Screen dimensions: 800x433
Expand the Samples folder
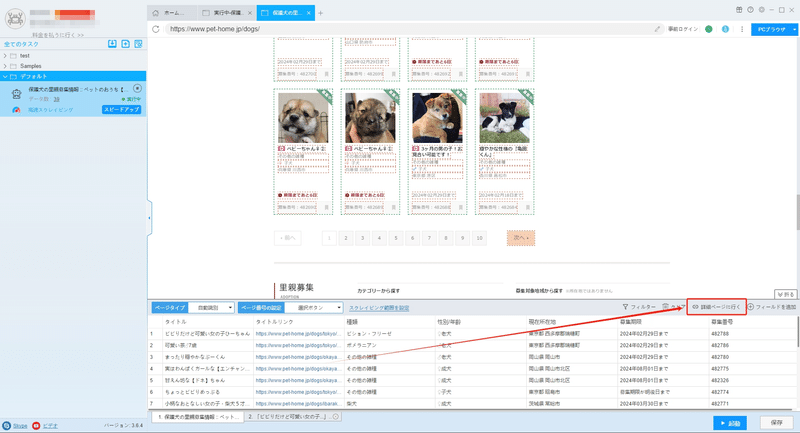pyautogui.click(x=5, y=66)
